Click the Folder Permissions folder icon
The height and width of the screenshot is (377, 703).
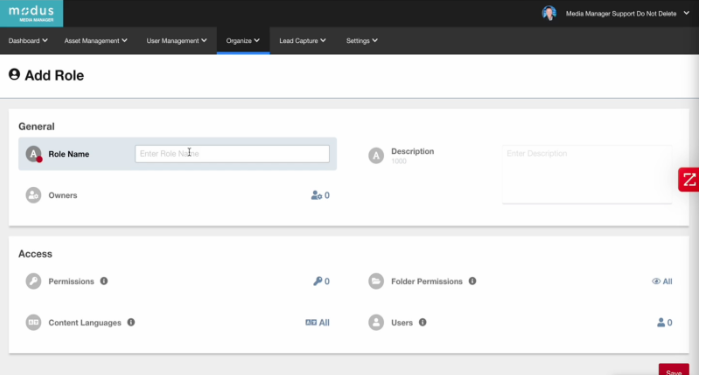(x=376, y=281)
